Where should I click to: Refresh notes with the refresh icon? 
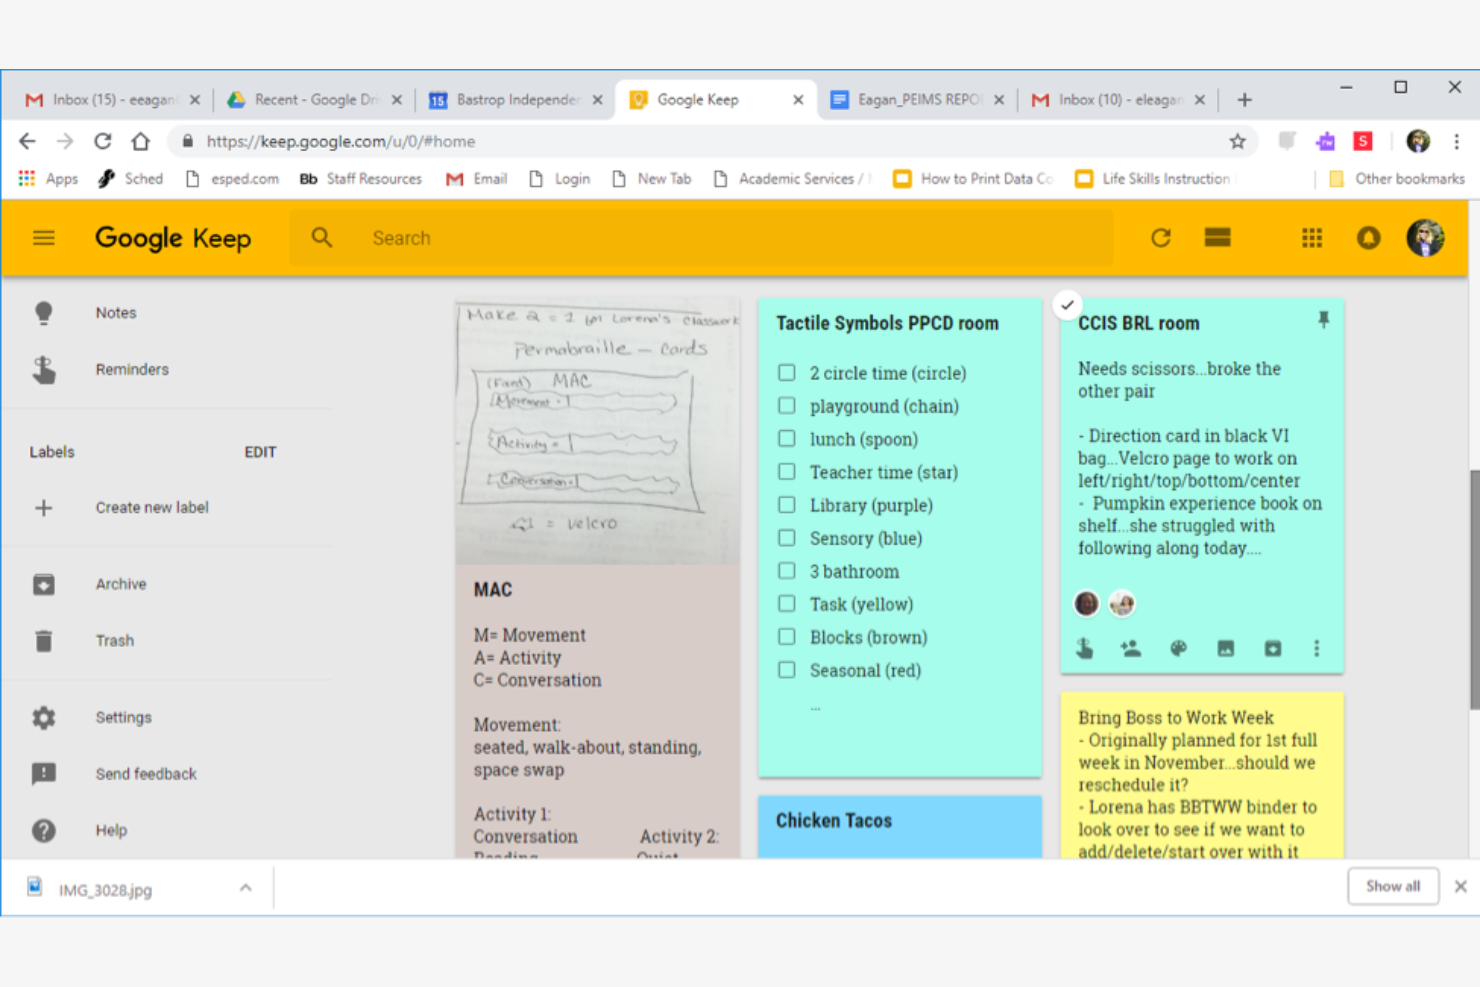[x=1160, y=238]
